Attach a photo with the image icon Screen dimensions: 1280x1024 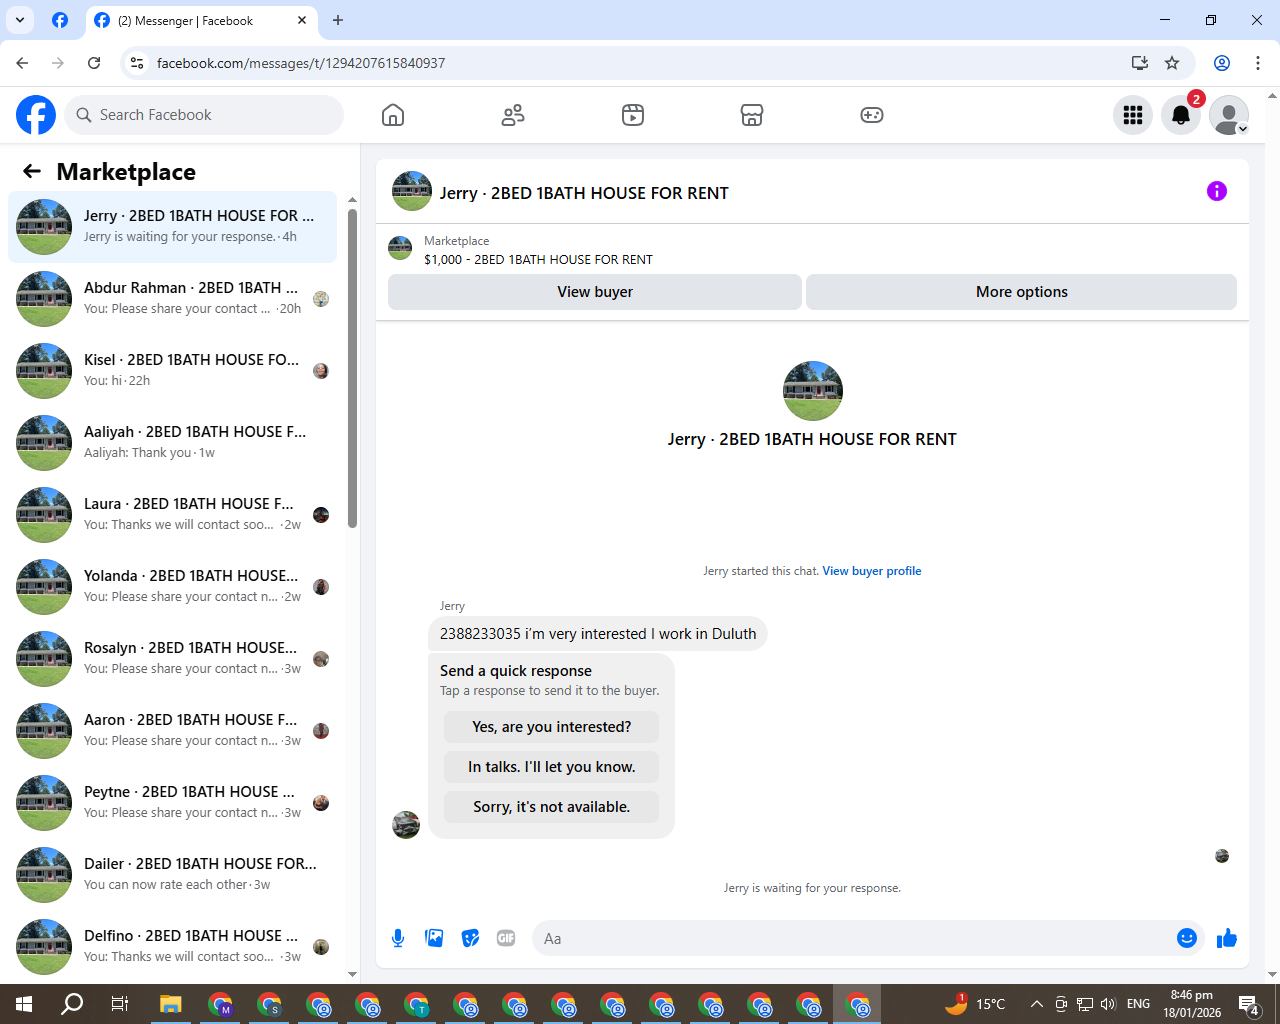point(434,938)
